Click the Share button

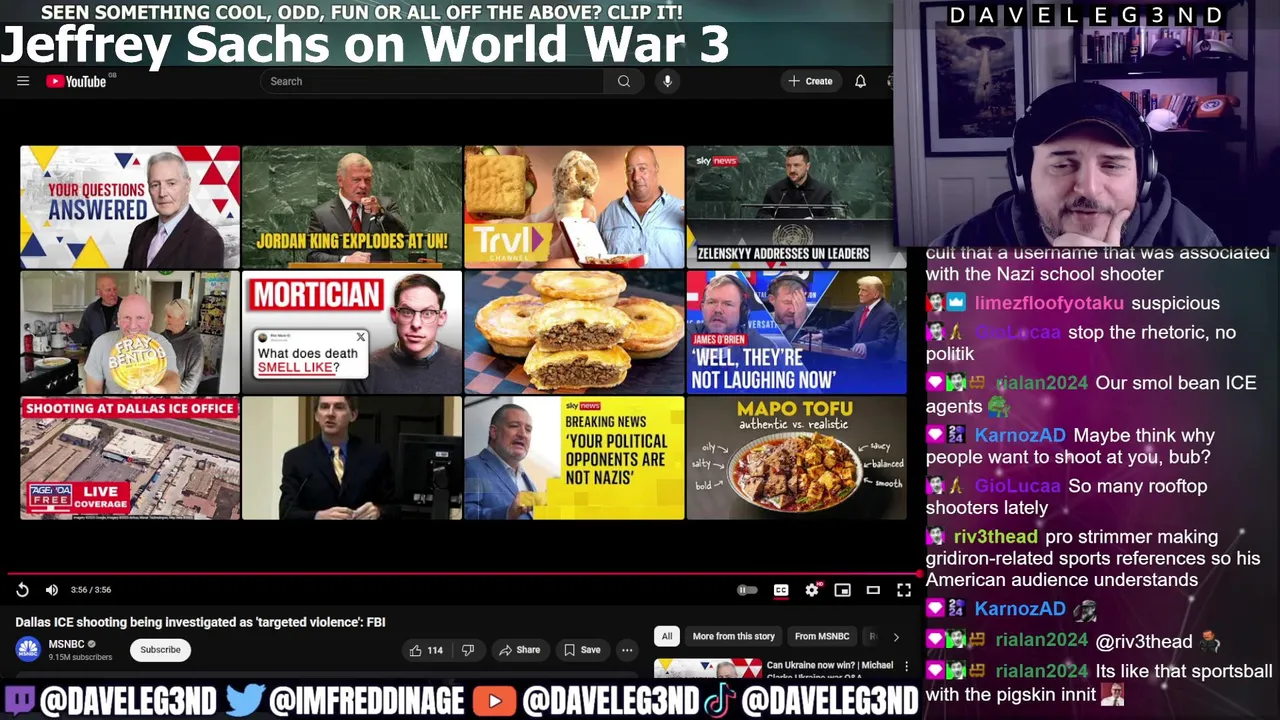coord(519,650)
